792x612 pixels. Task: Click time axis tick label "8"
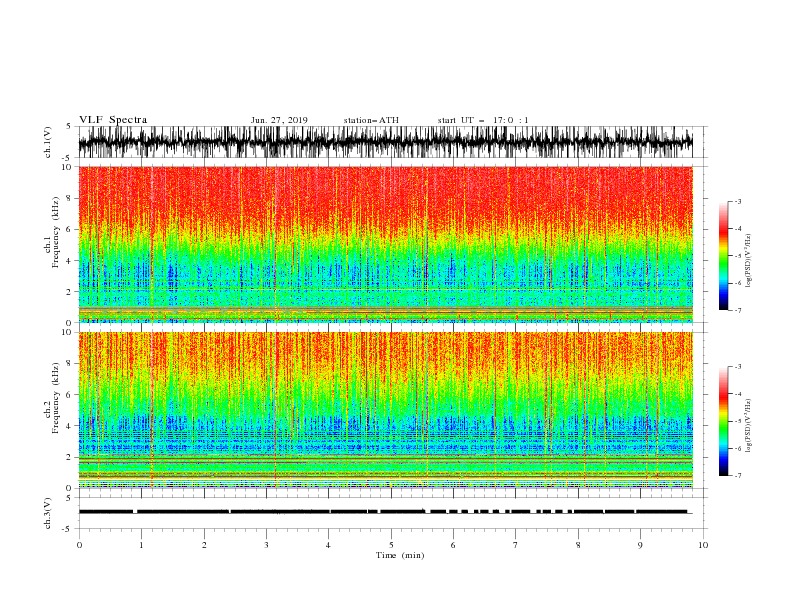point(578,545)
